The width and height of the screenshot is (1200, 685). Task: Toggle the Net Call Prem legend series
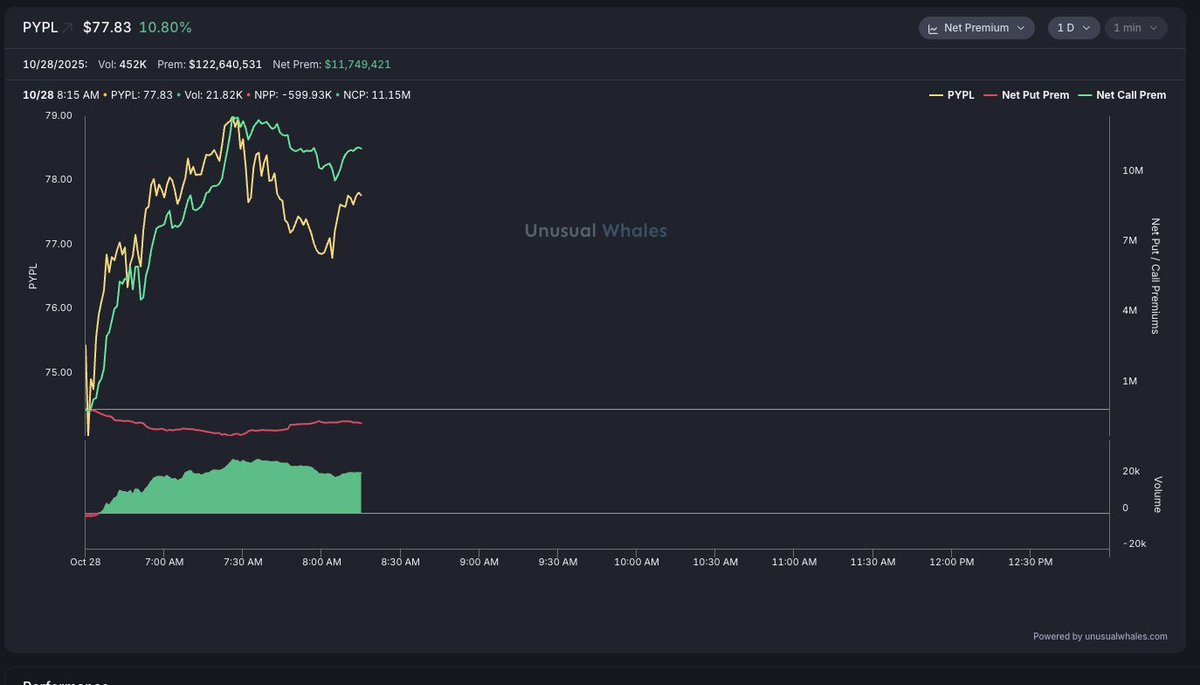point(1122,95)
